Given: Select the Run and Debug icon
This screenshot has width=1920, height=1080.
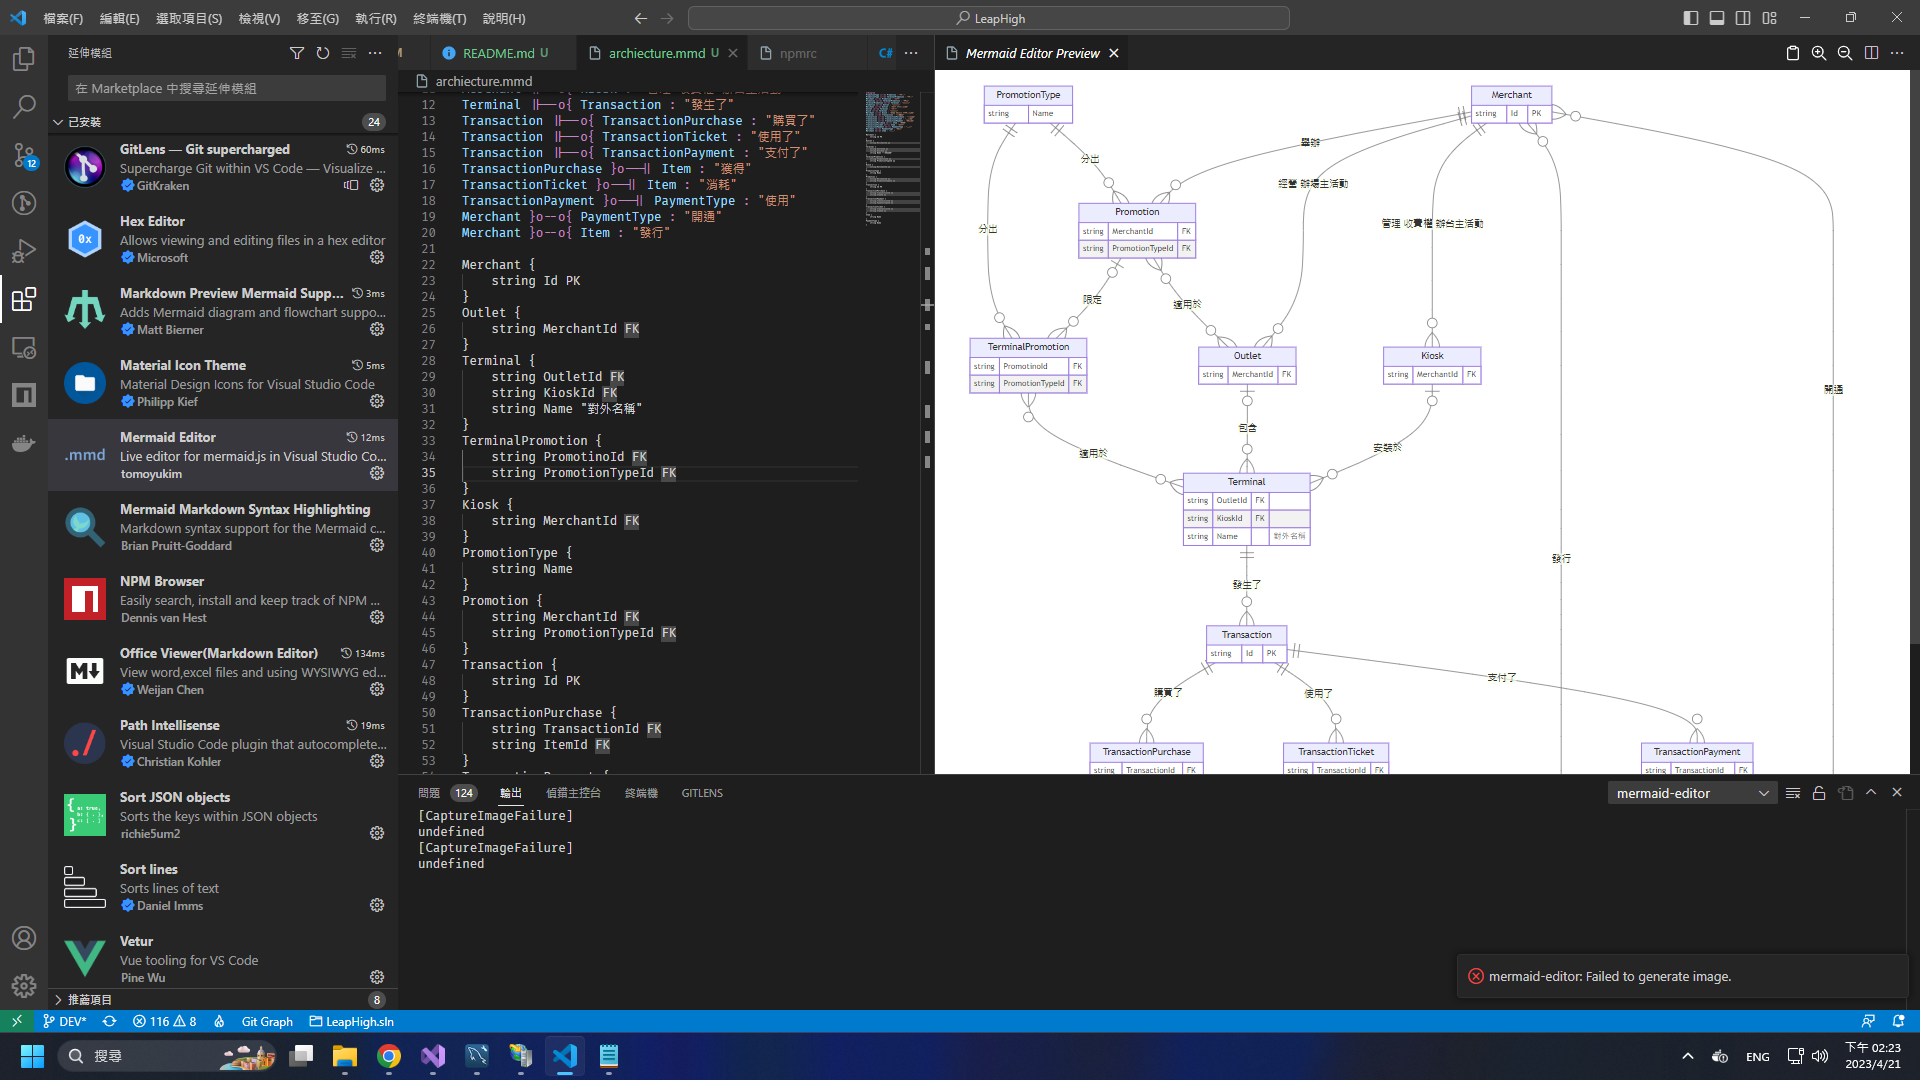Looking at the screenshot, I should click(24, 251).
